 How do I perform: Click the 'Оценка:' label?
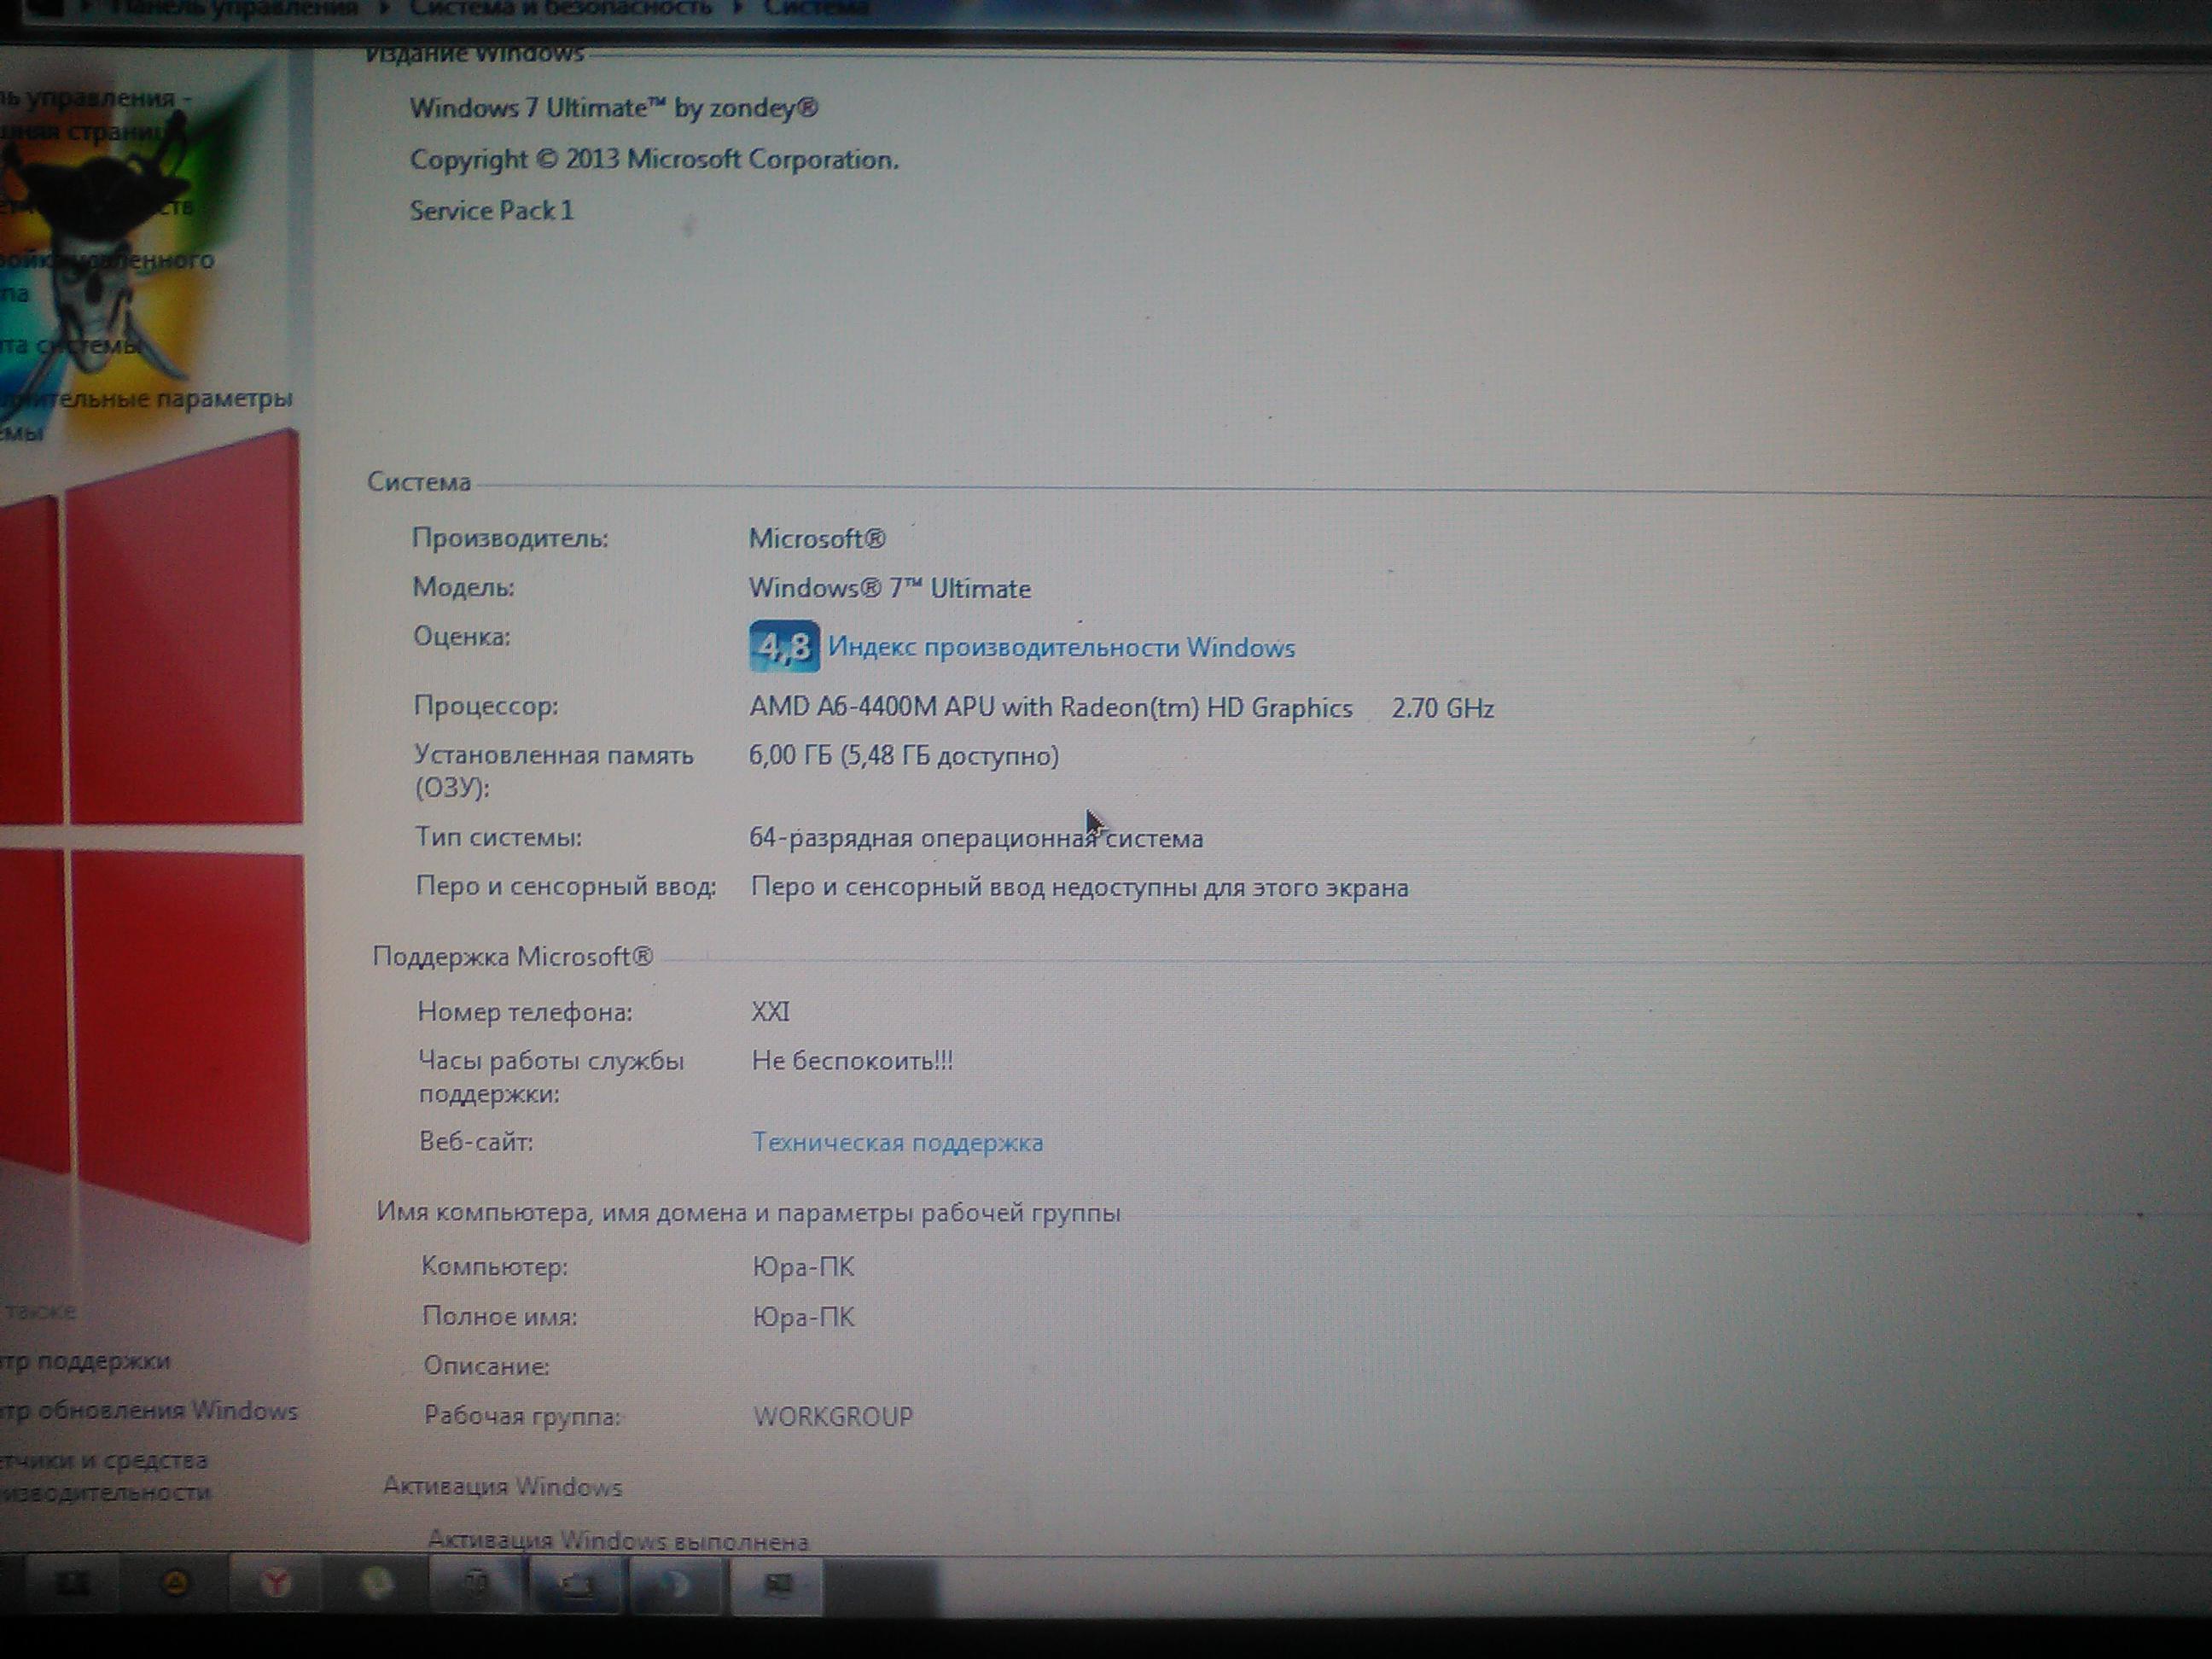462,636
